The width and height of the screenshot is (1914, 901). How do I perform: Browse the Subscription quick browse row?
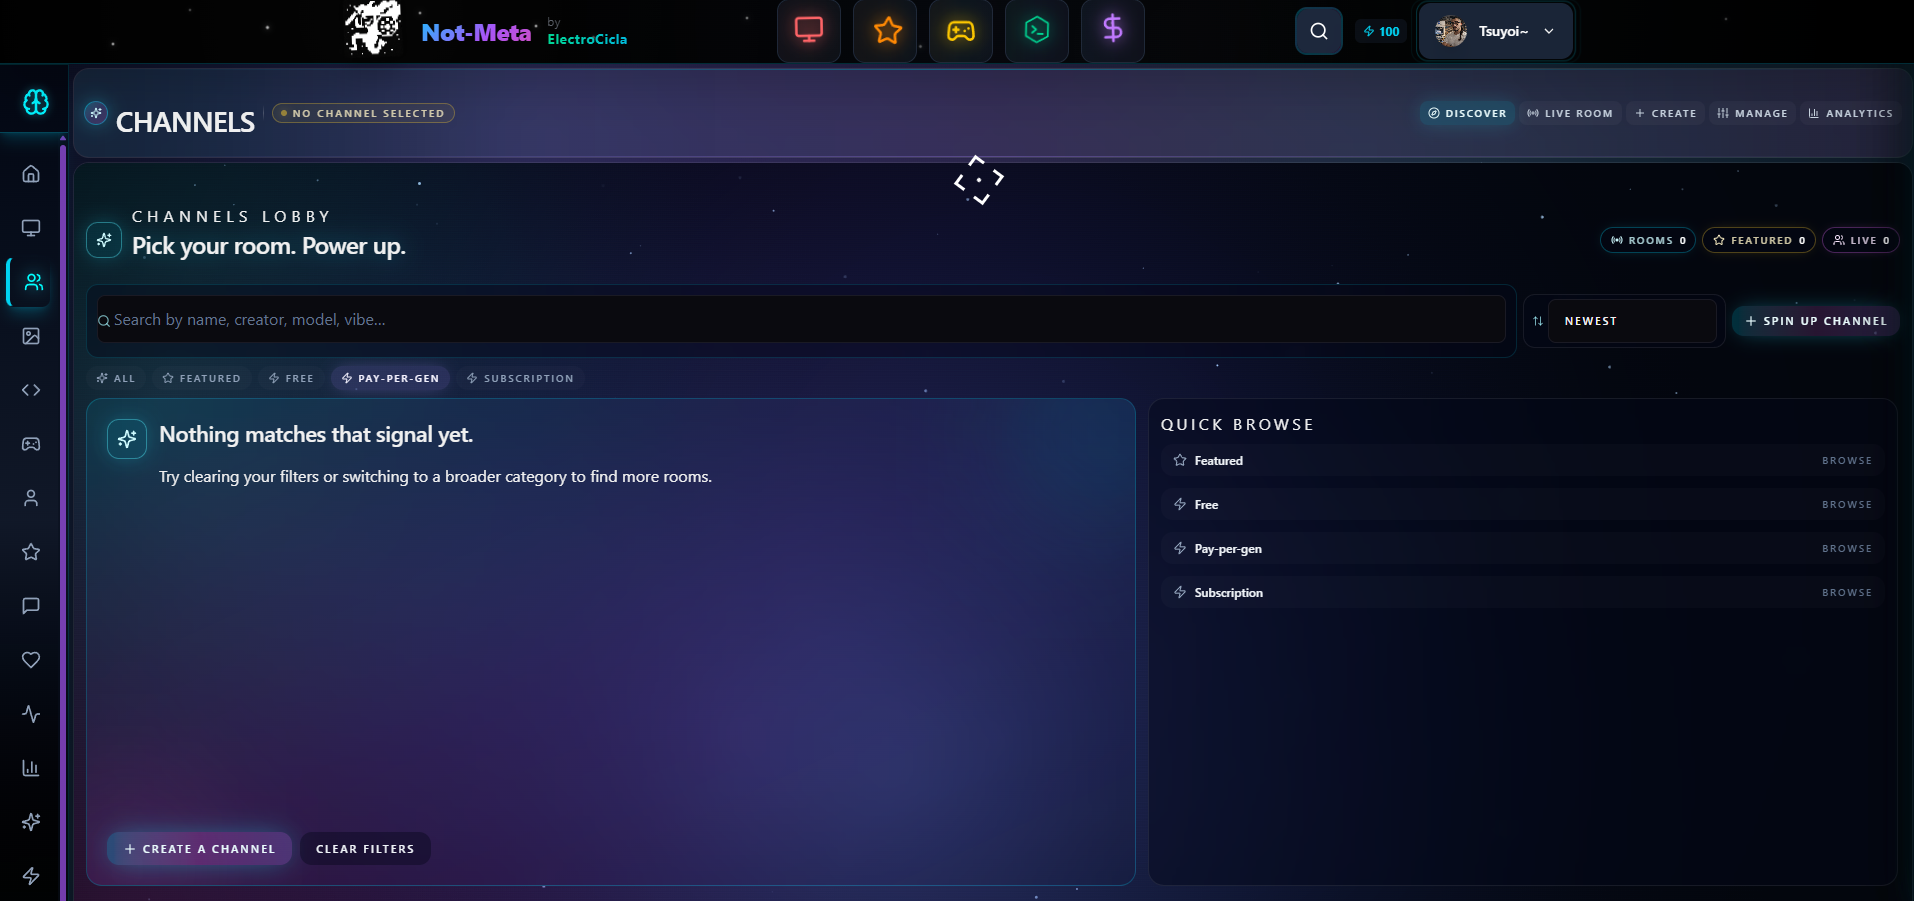point(1522,593)
